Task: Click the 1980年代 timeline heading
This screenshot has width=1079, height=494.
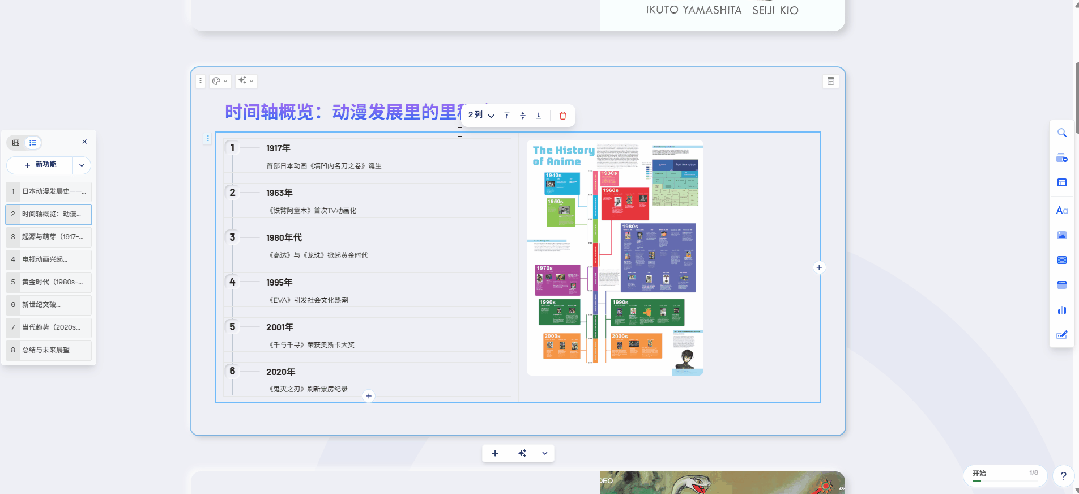Action: point(284,237)
